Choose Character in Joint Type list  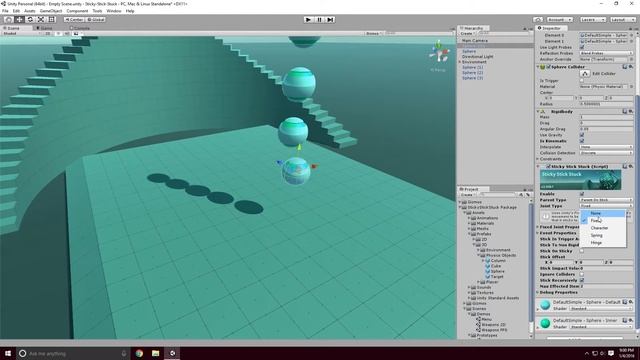pos(603,228)
